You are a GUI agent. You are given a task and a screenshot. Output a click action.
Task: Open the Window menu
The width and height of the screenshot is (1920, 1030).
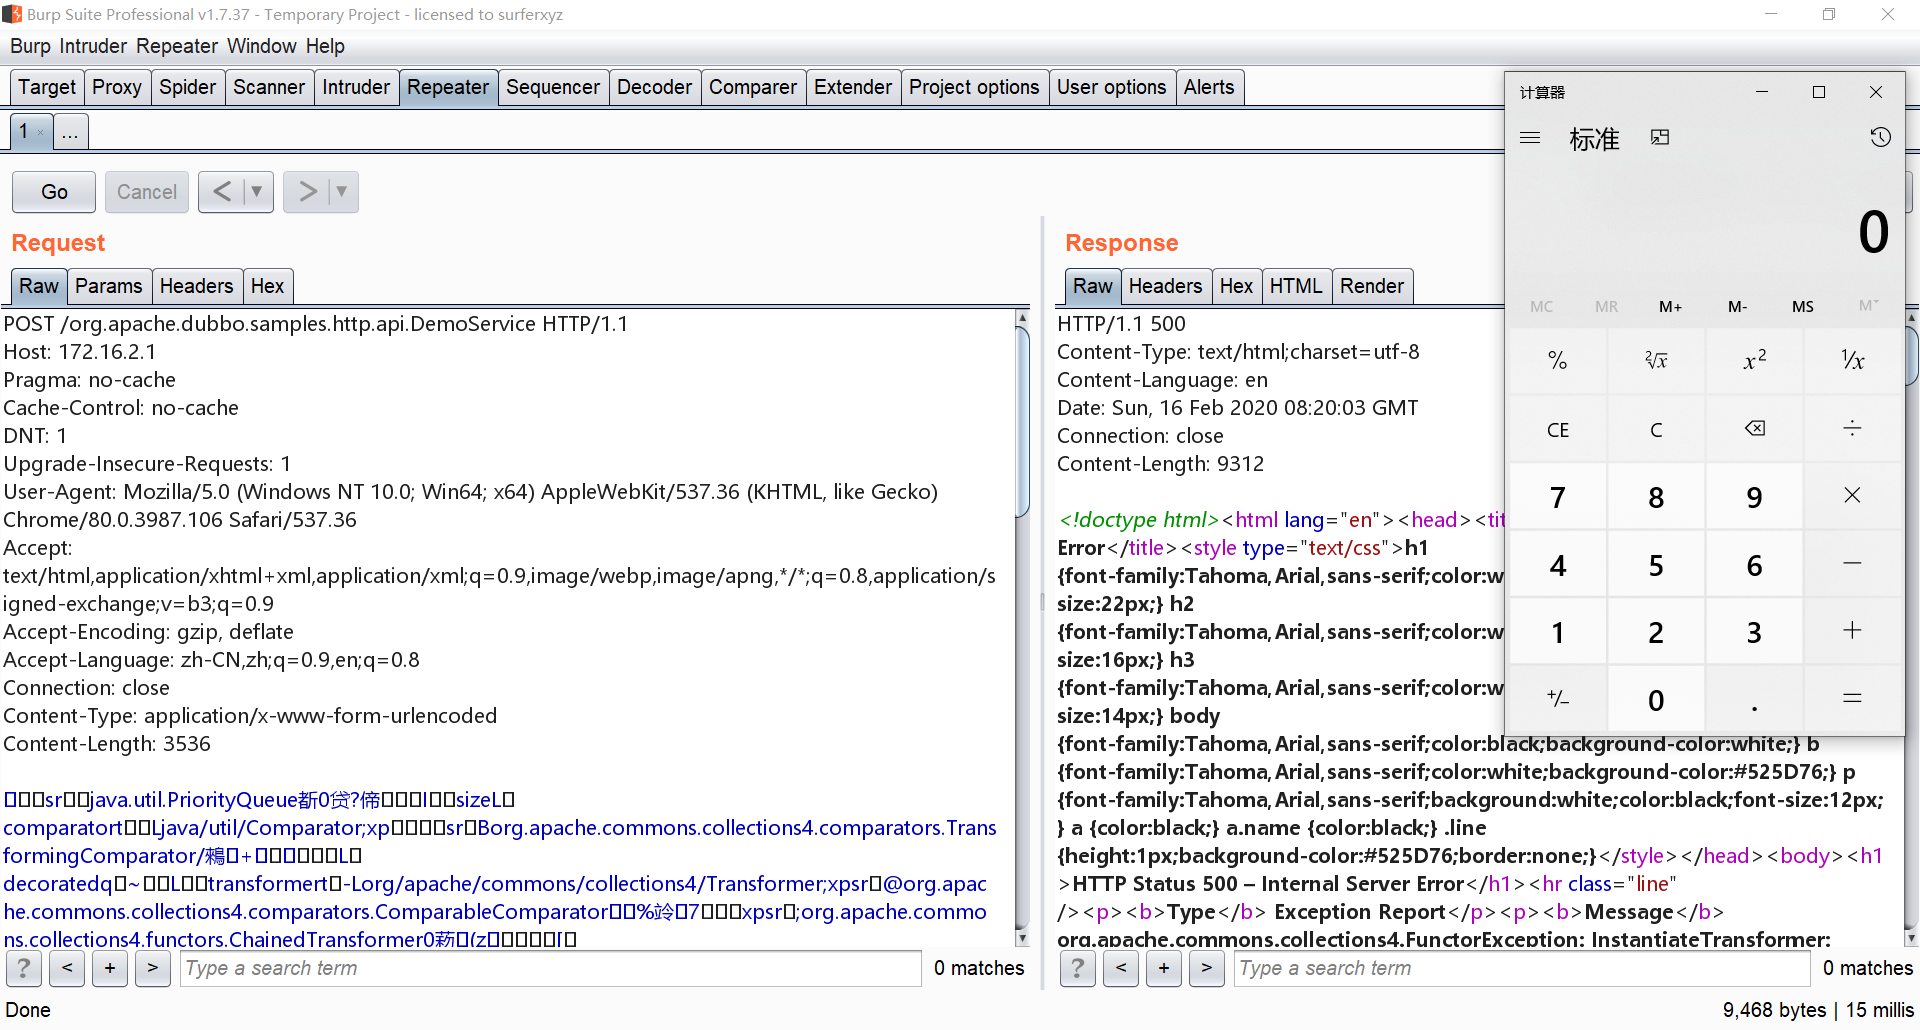(262, 46)
